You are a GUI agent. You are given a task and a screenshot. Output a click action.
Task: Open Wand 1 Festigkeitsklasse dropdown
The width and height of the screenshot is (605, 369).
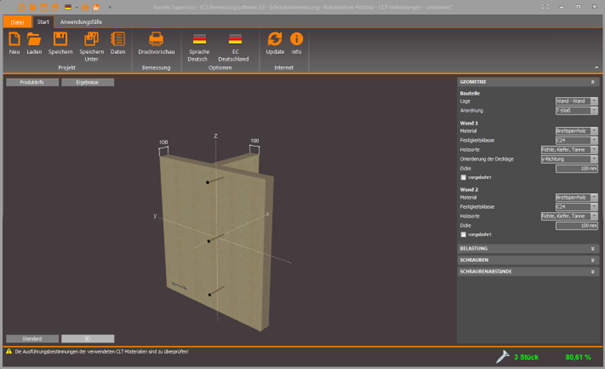(576, 140)
